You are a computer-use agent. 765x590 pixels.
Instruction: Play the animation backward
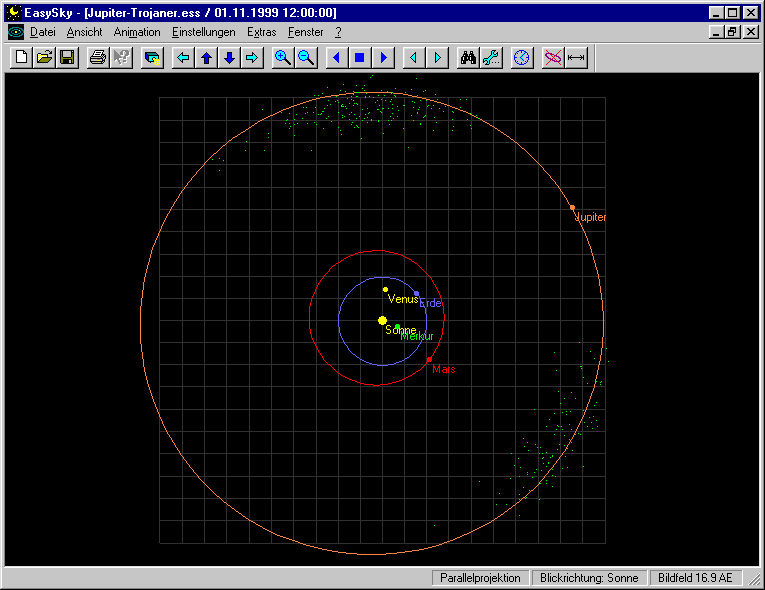coord(336,58)
